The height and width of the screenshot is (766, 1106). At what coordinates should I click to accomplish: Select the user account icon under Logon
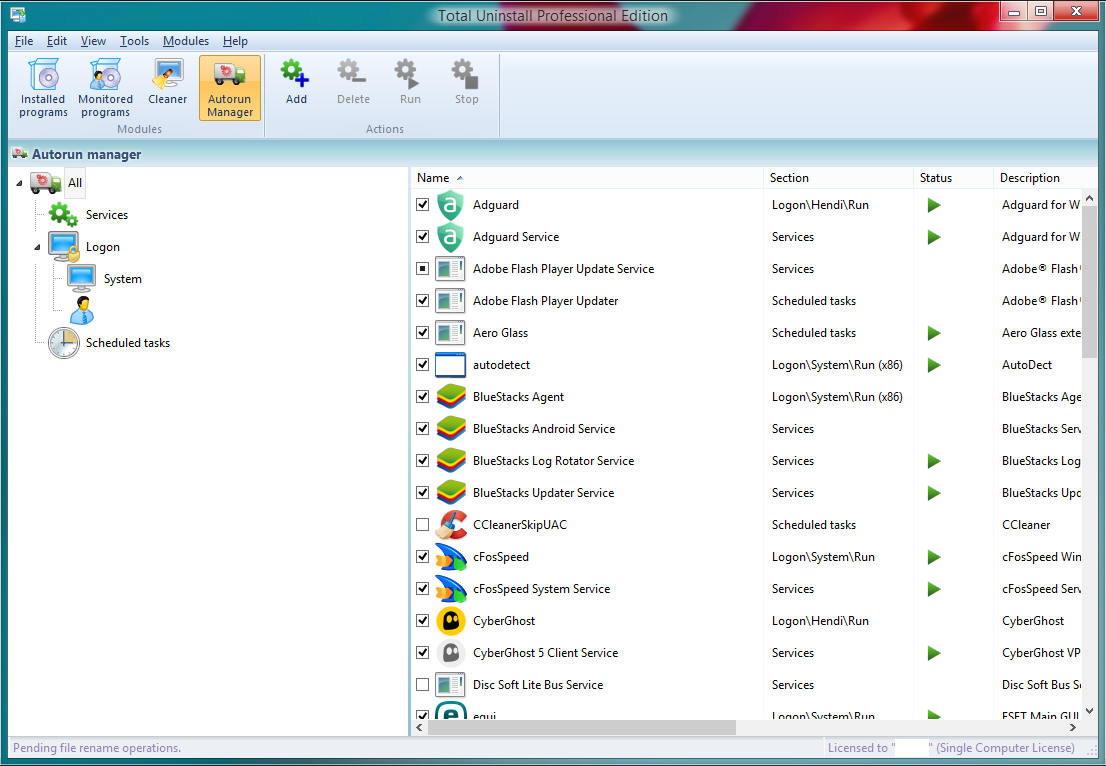point(82,310)
